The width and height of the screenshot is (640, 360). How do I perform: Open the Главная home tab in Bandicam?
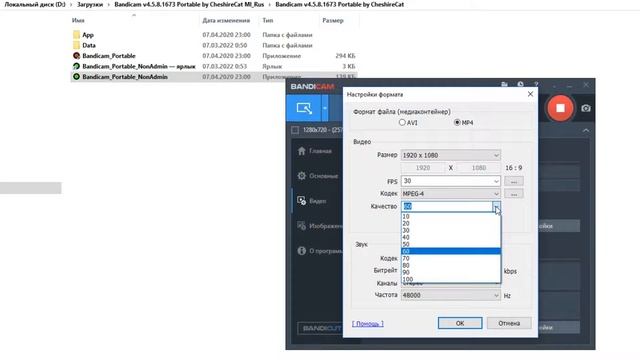[x=315, y=151]
